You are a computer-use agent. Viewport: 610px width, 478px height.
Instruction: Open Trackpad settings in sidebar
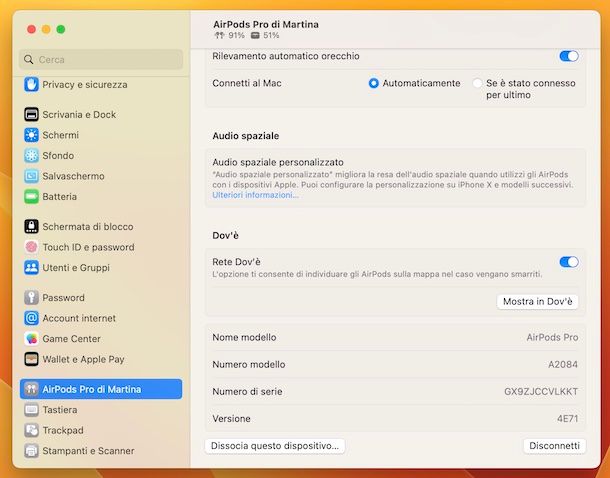(101, 430)
